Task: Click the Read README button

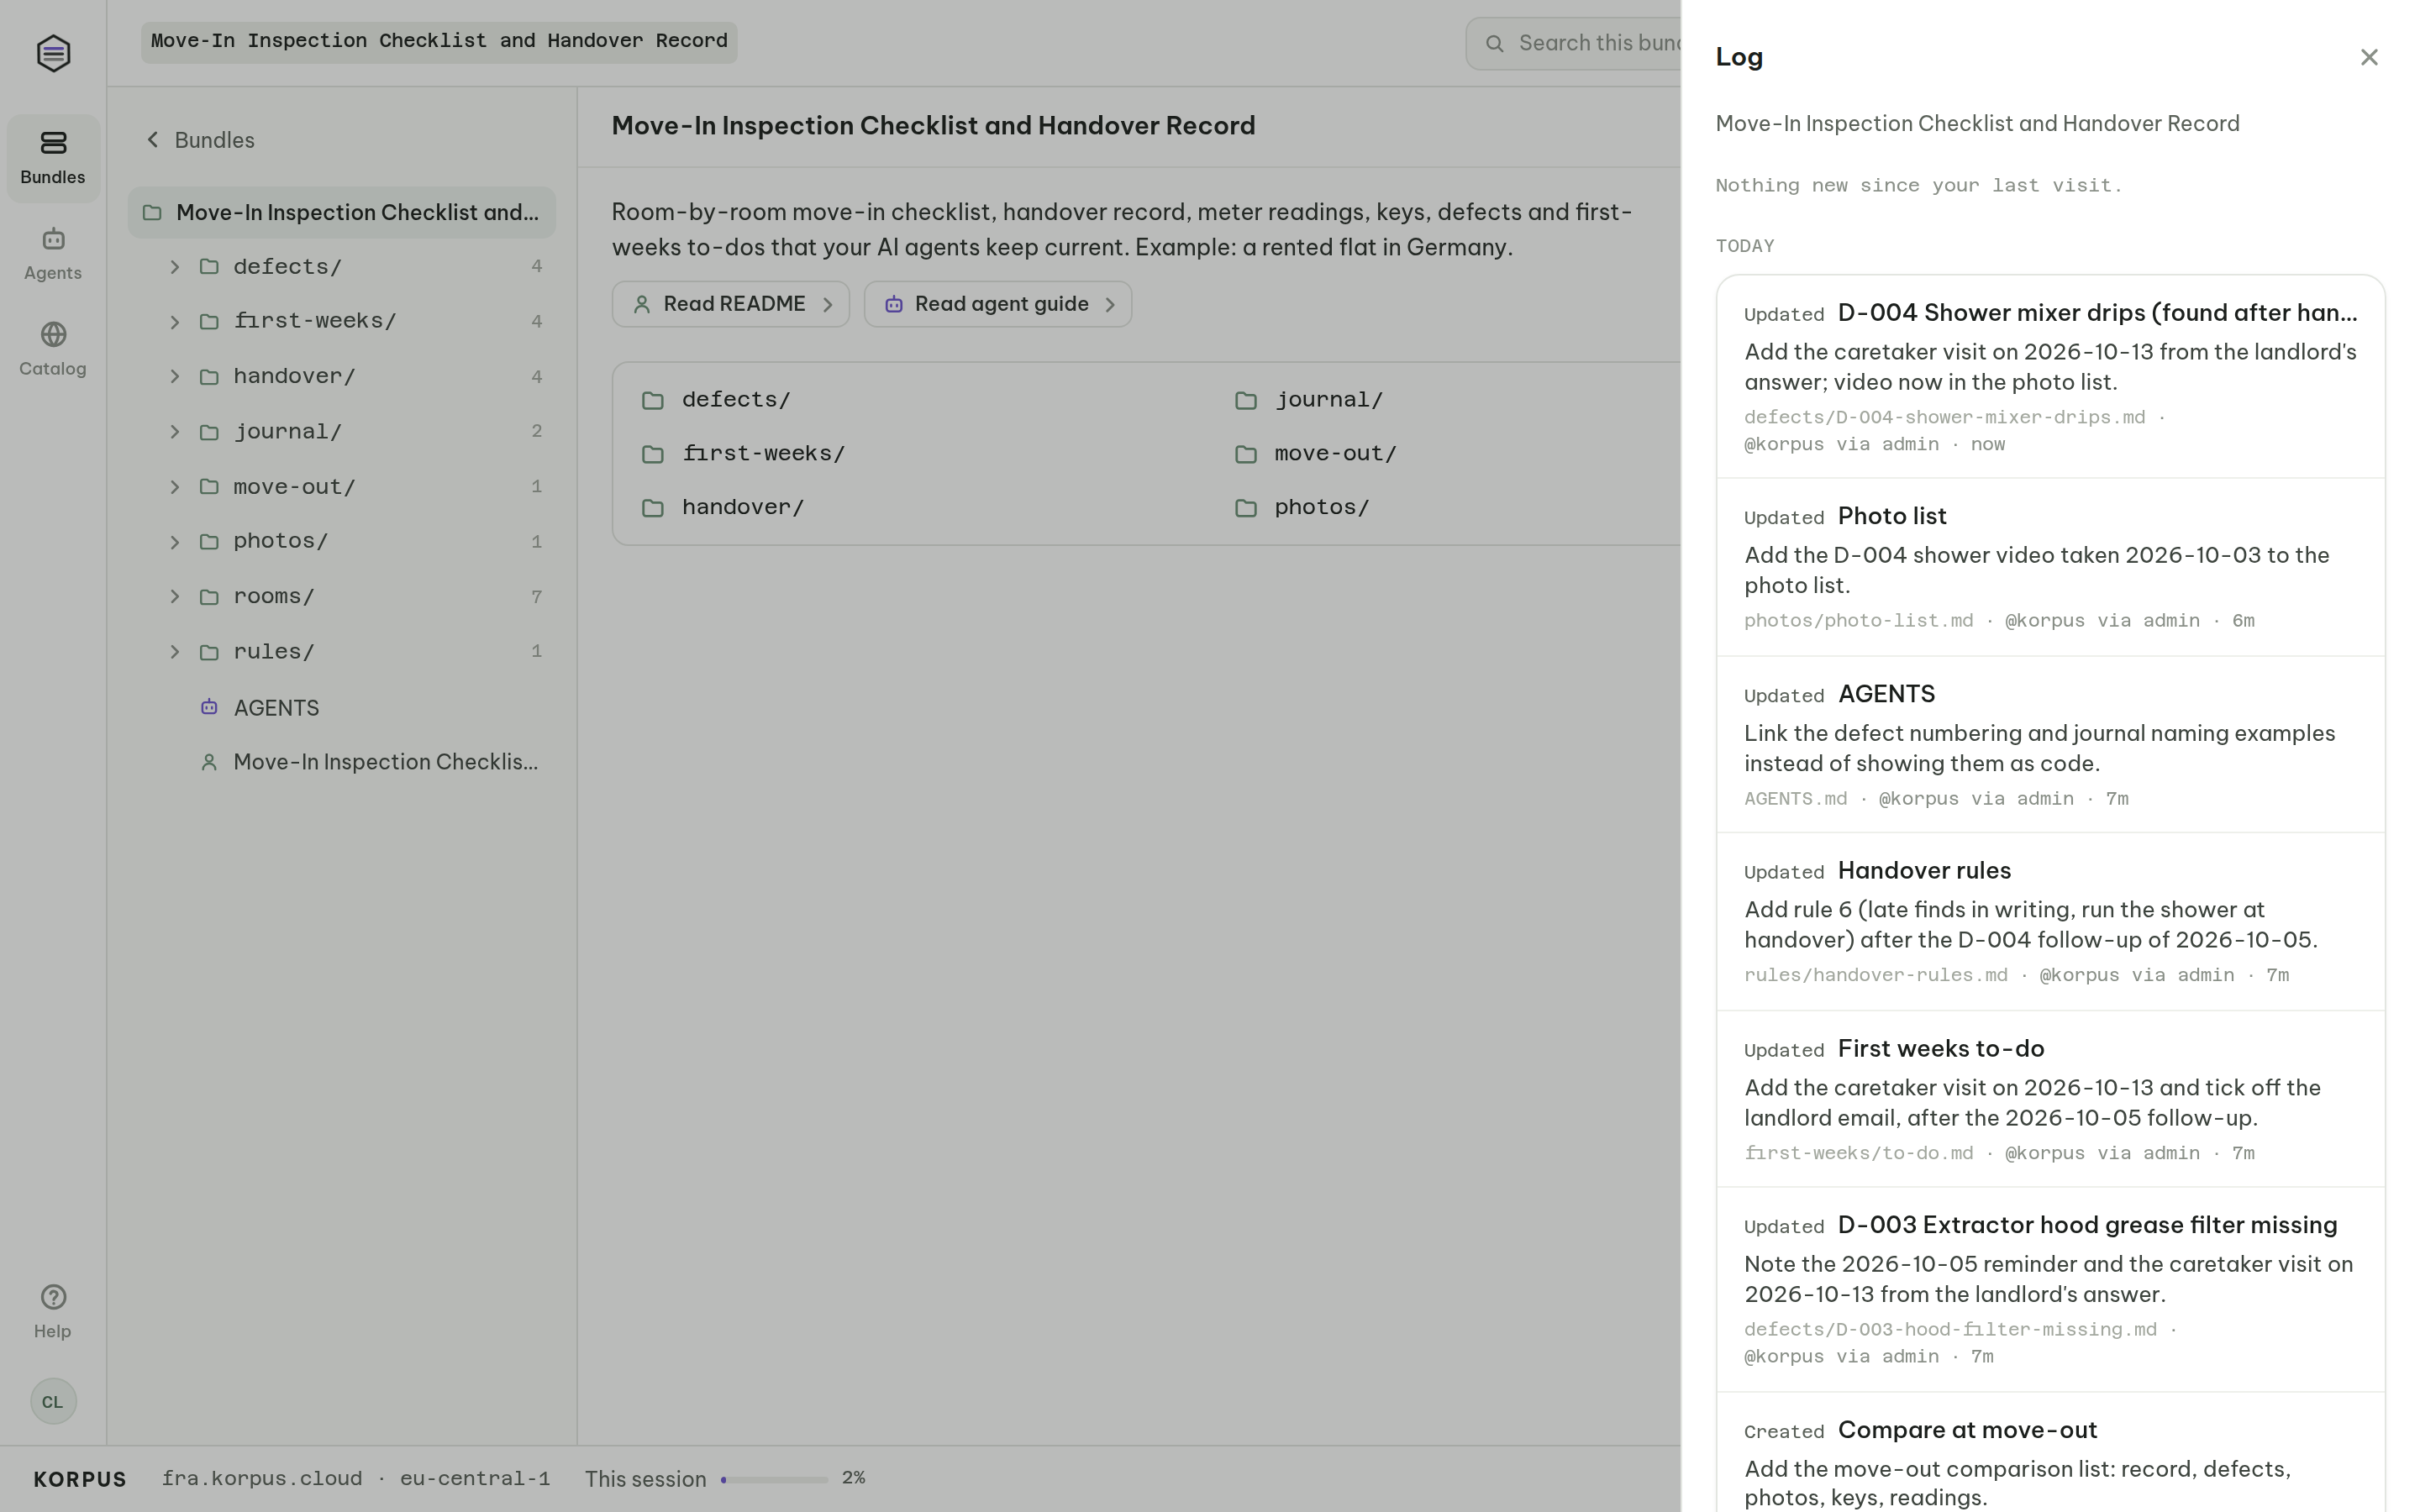Action: 731,304
